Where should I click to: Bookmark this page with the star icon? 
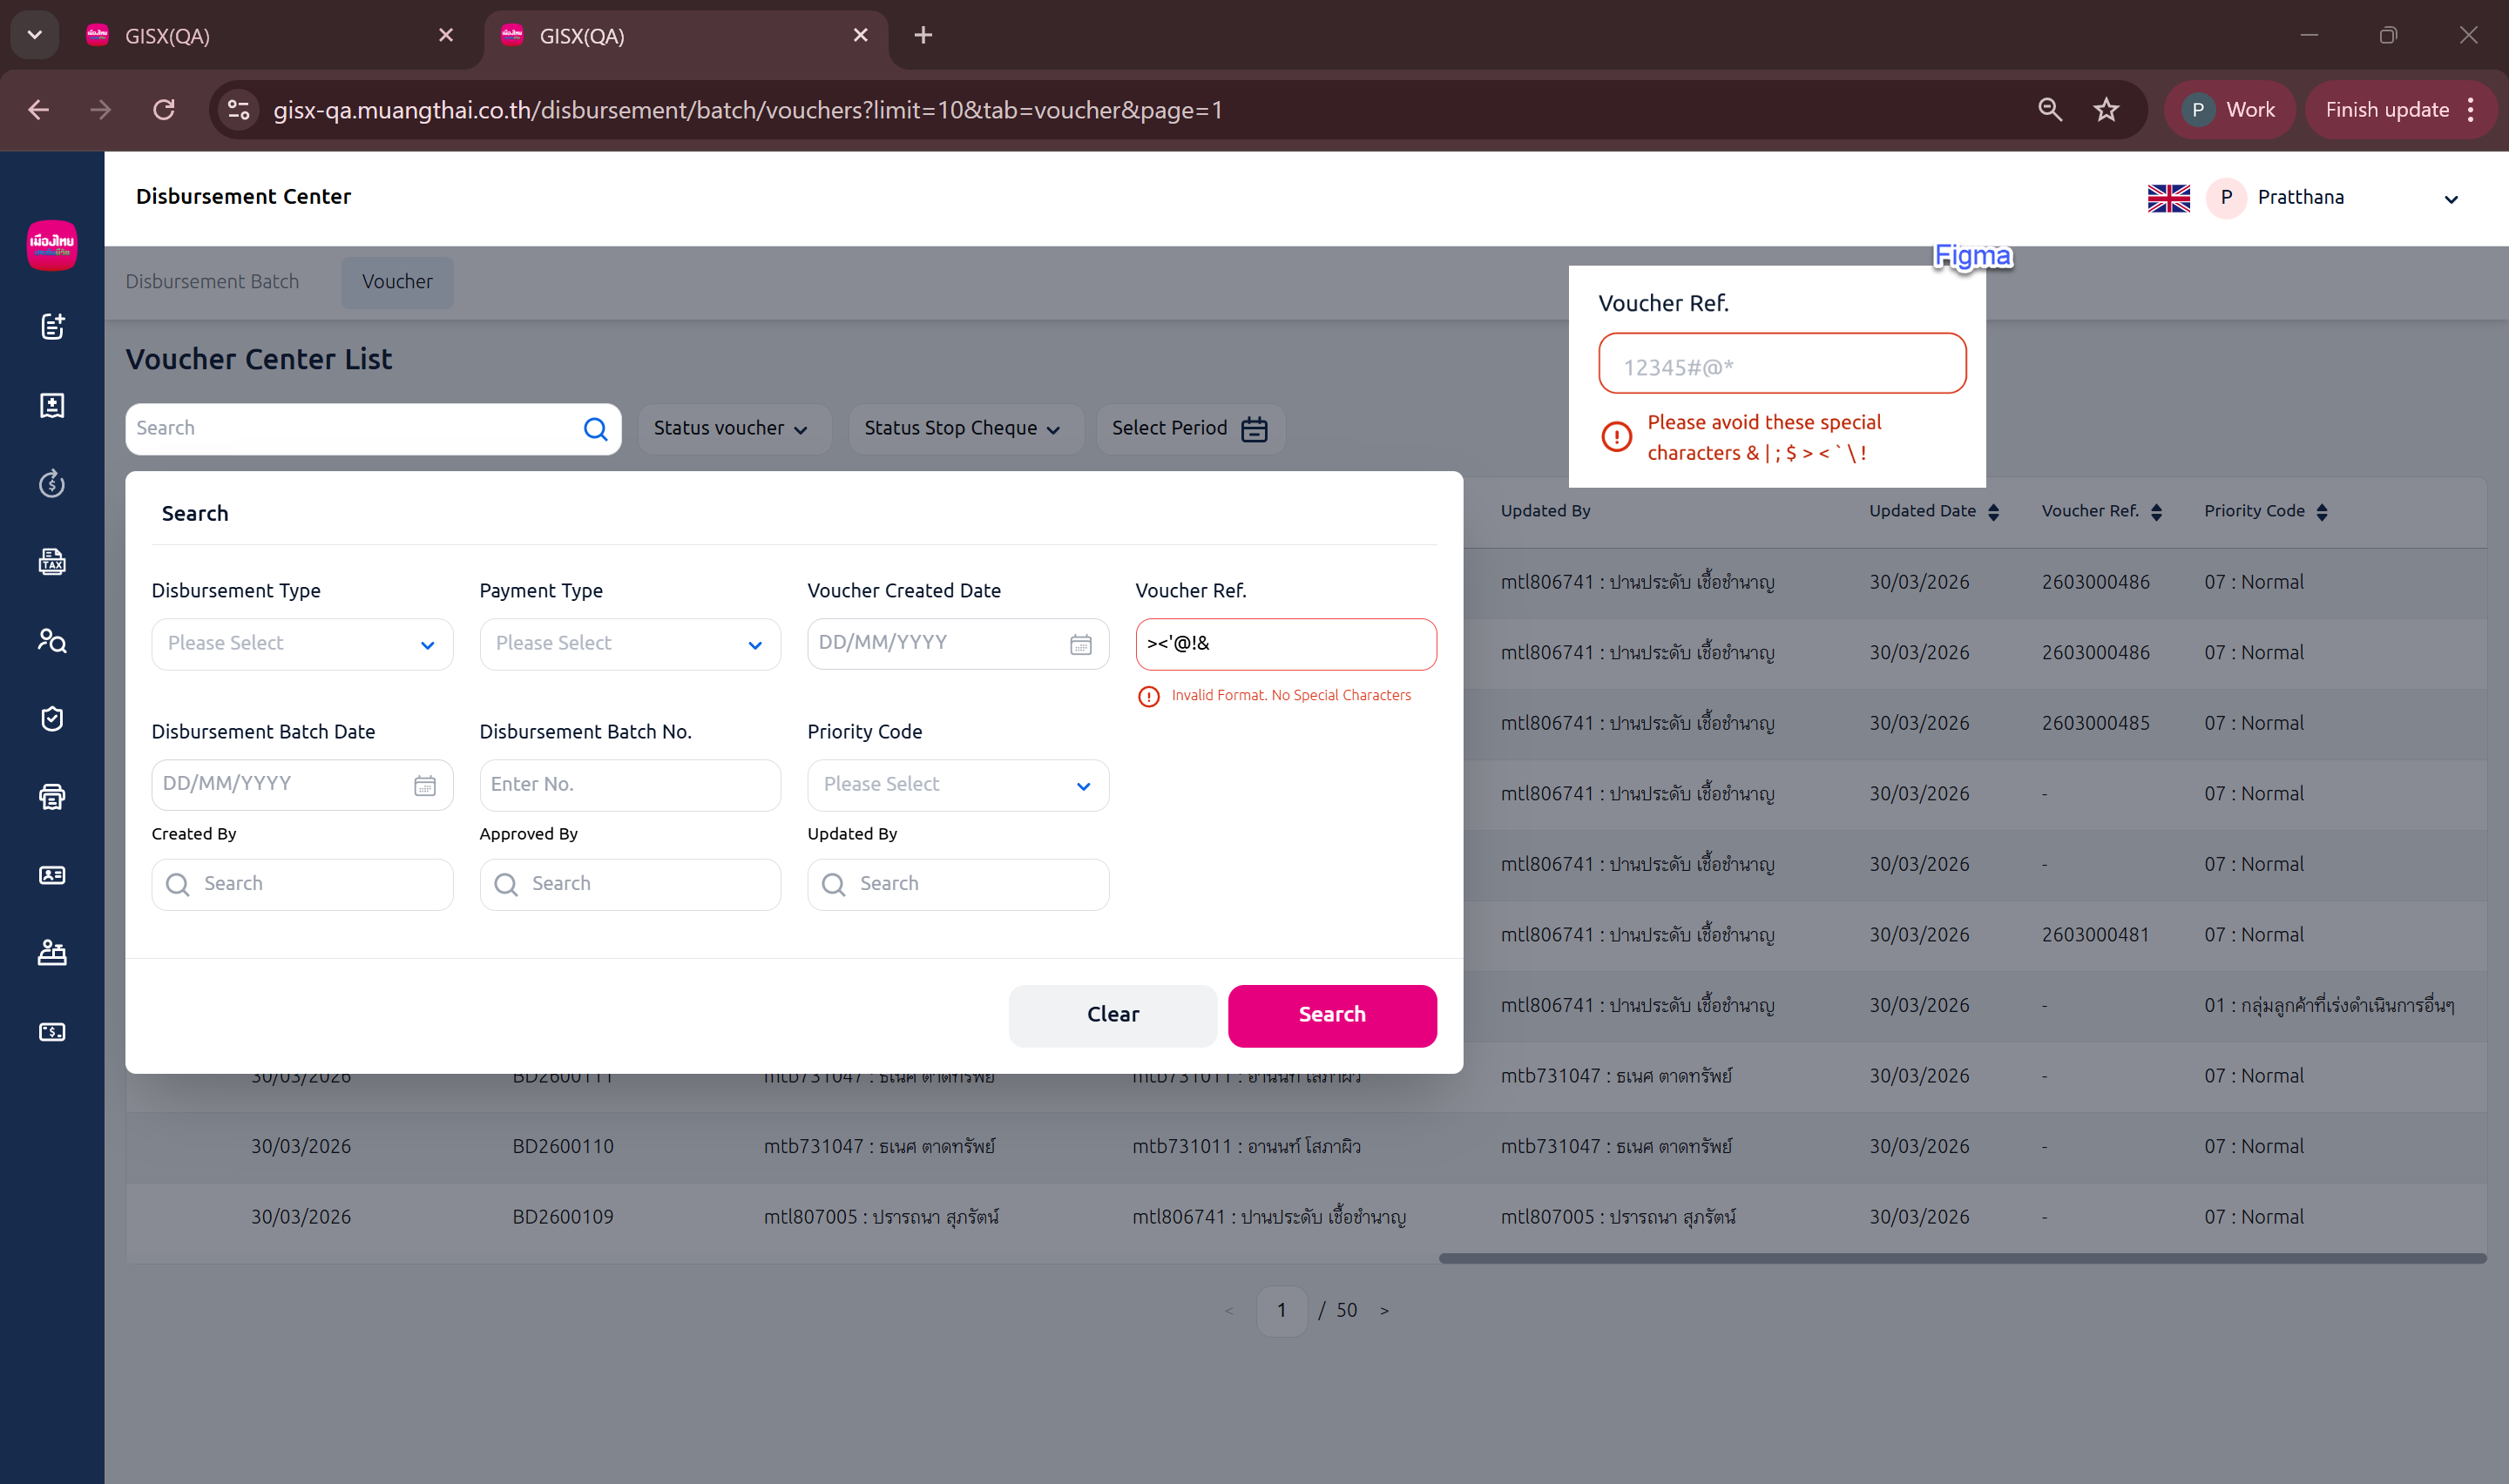click(2106, 110)
